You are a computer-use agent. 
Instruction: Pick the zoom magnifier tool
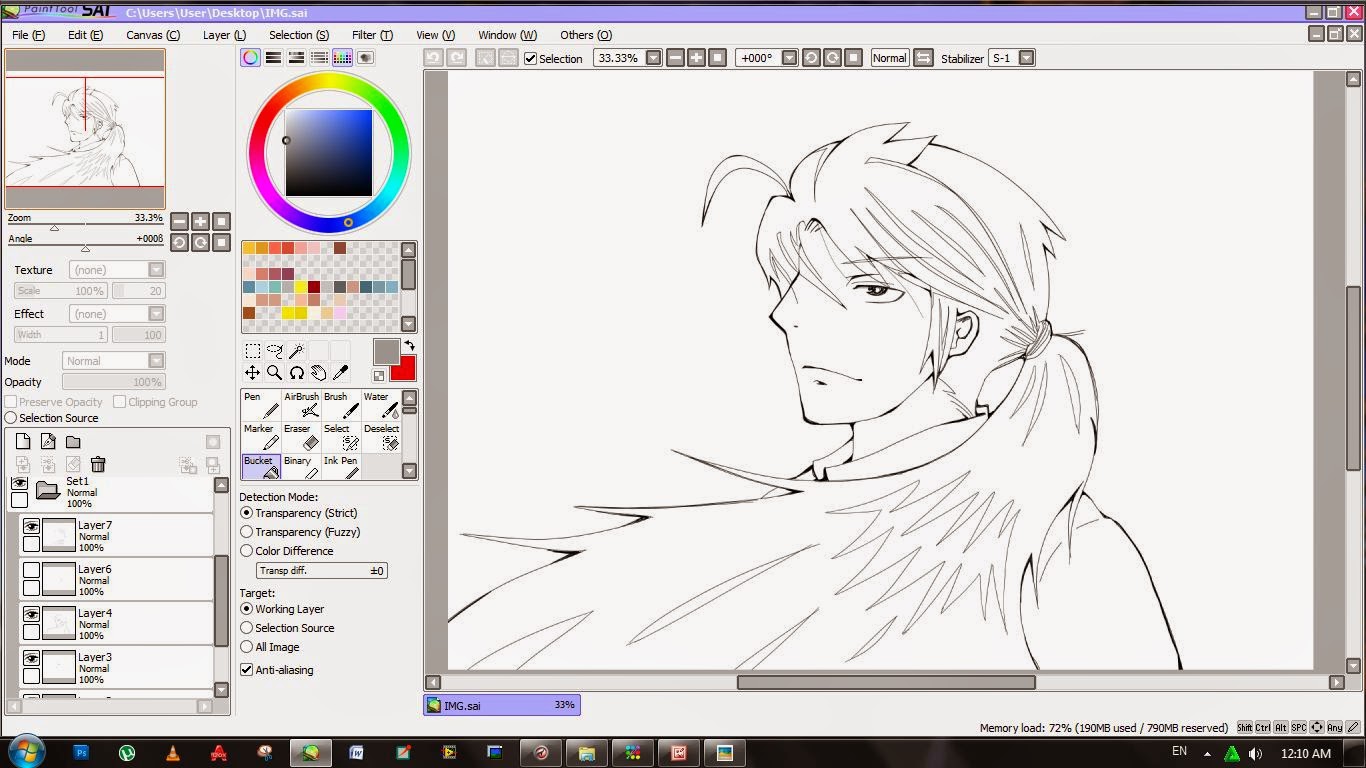(x=275, y=373)
